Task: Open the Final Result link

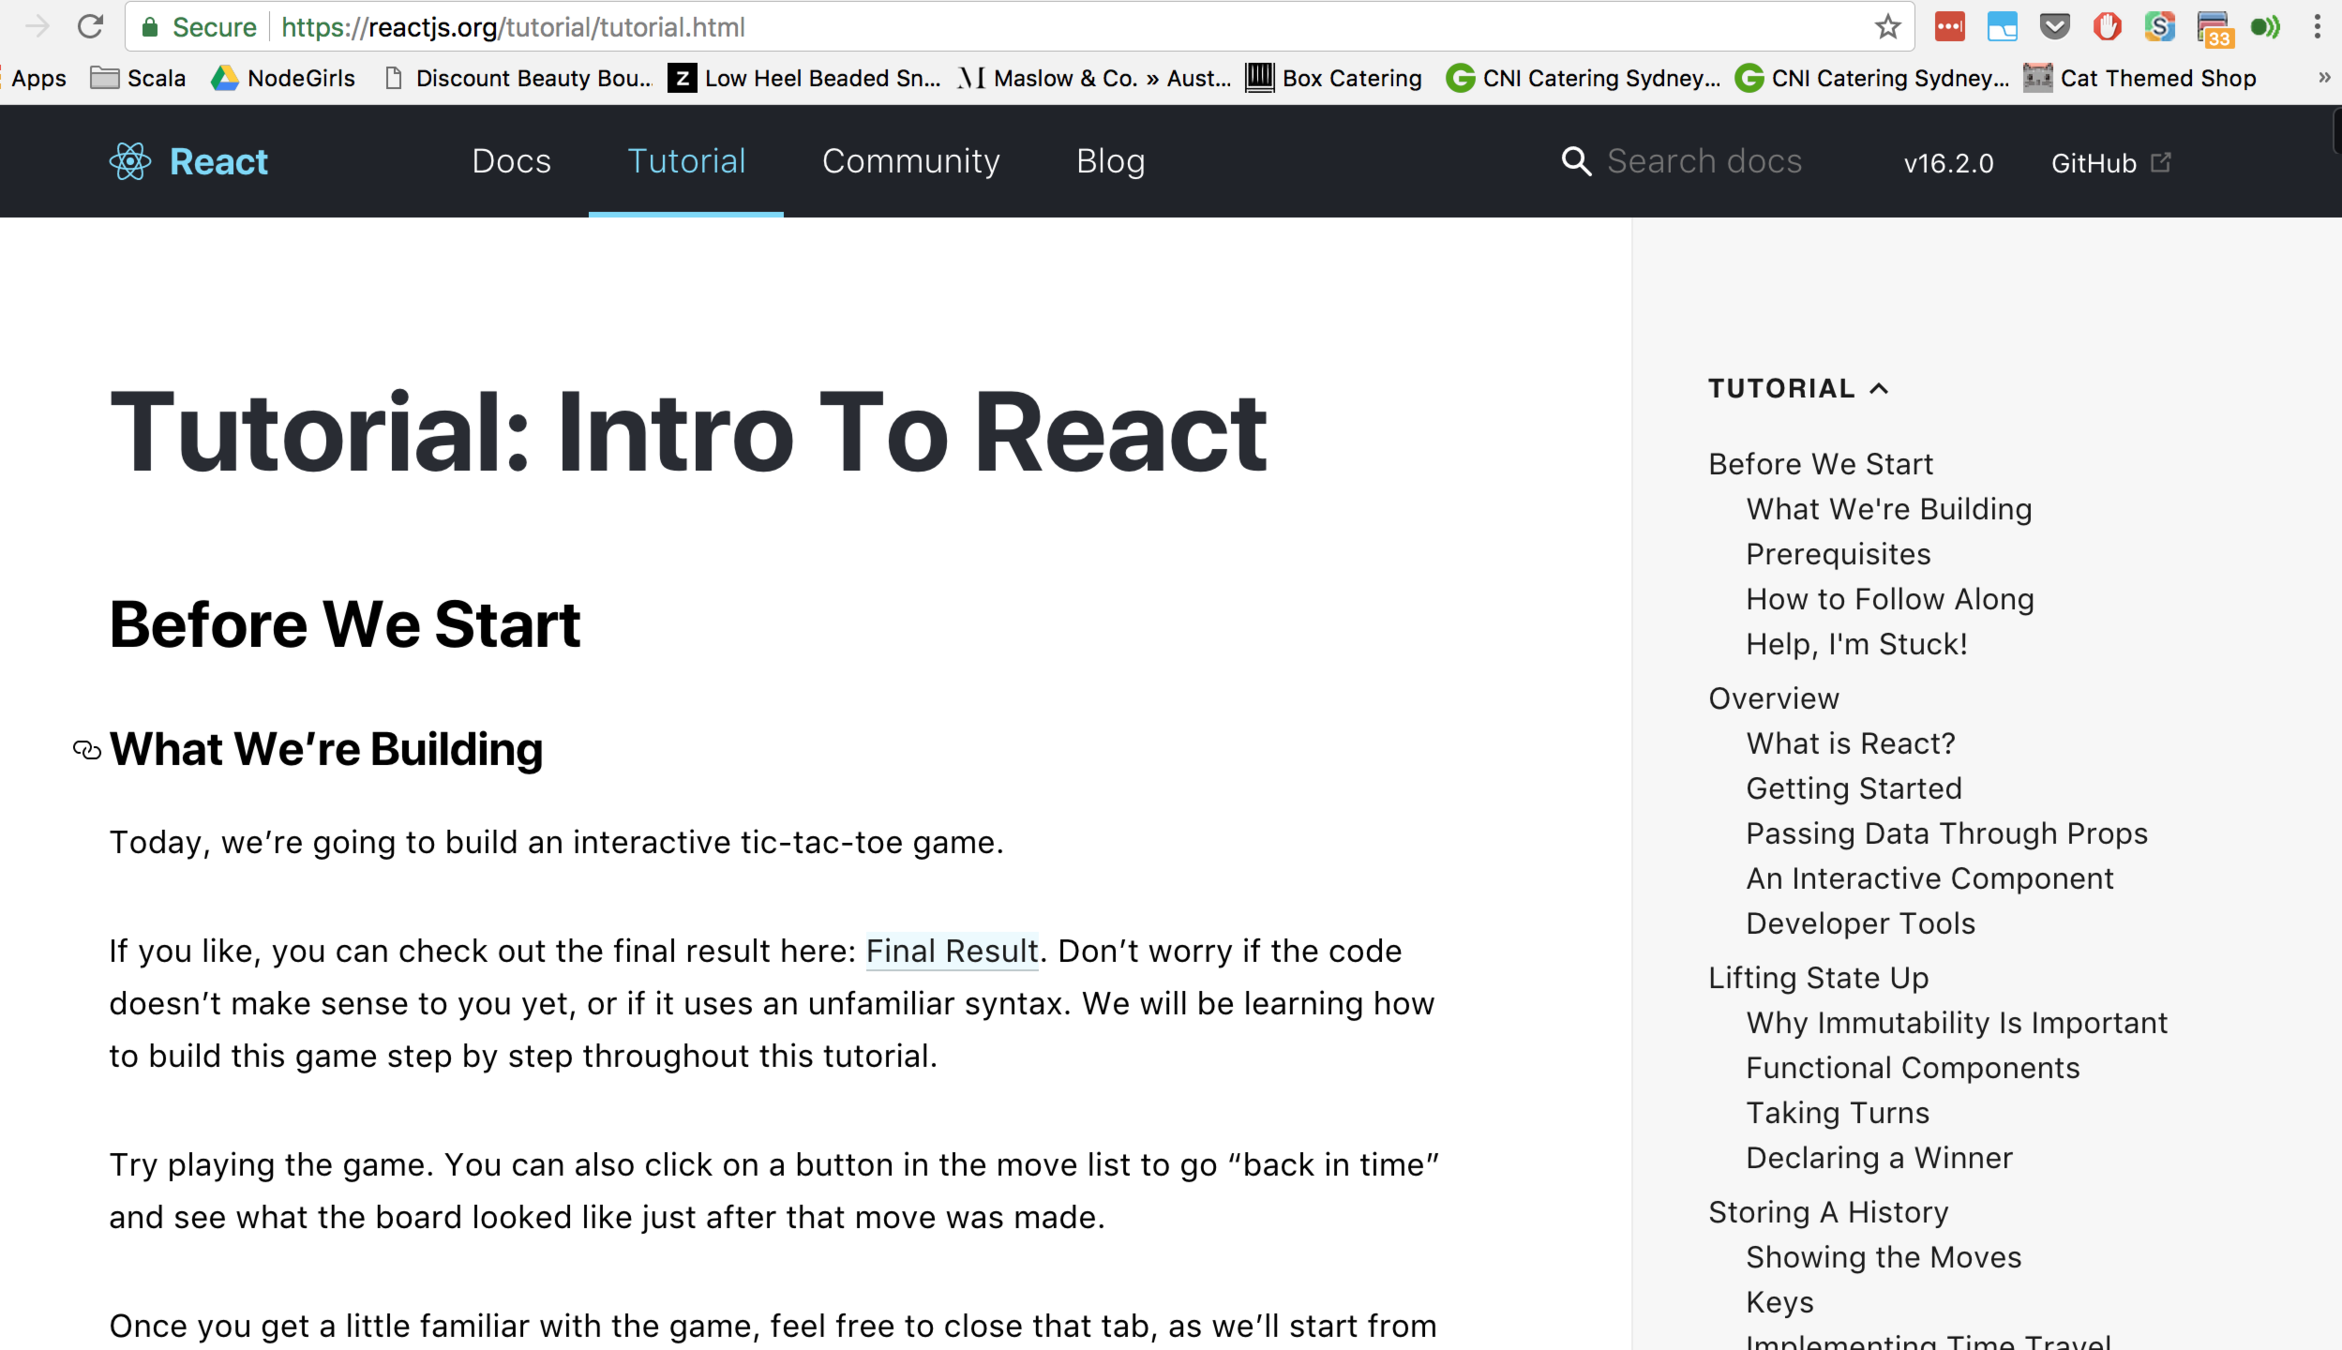Action: point(951,951)
